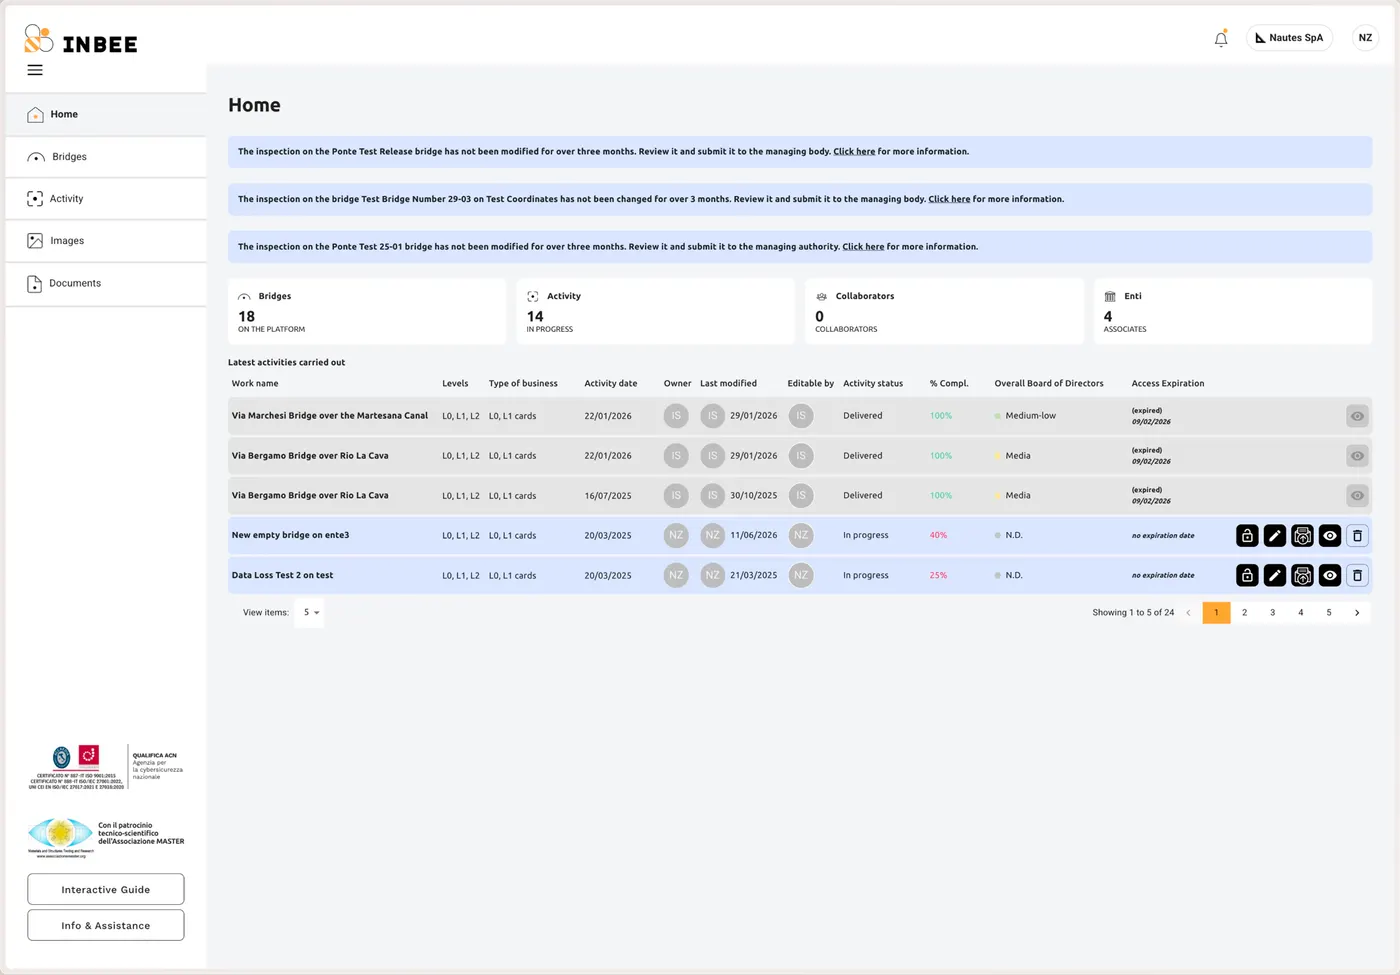Viewport: 1400px width, 975px height.
Task: Click eye icon for Via Marchesi Bridge row
Action: coord(1357,416)
